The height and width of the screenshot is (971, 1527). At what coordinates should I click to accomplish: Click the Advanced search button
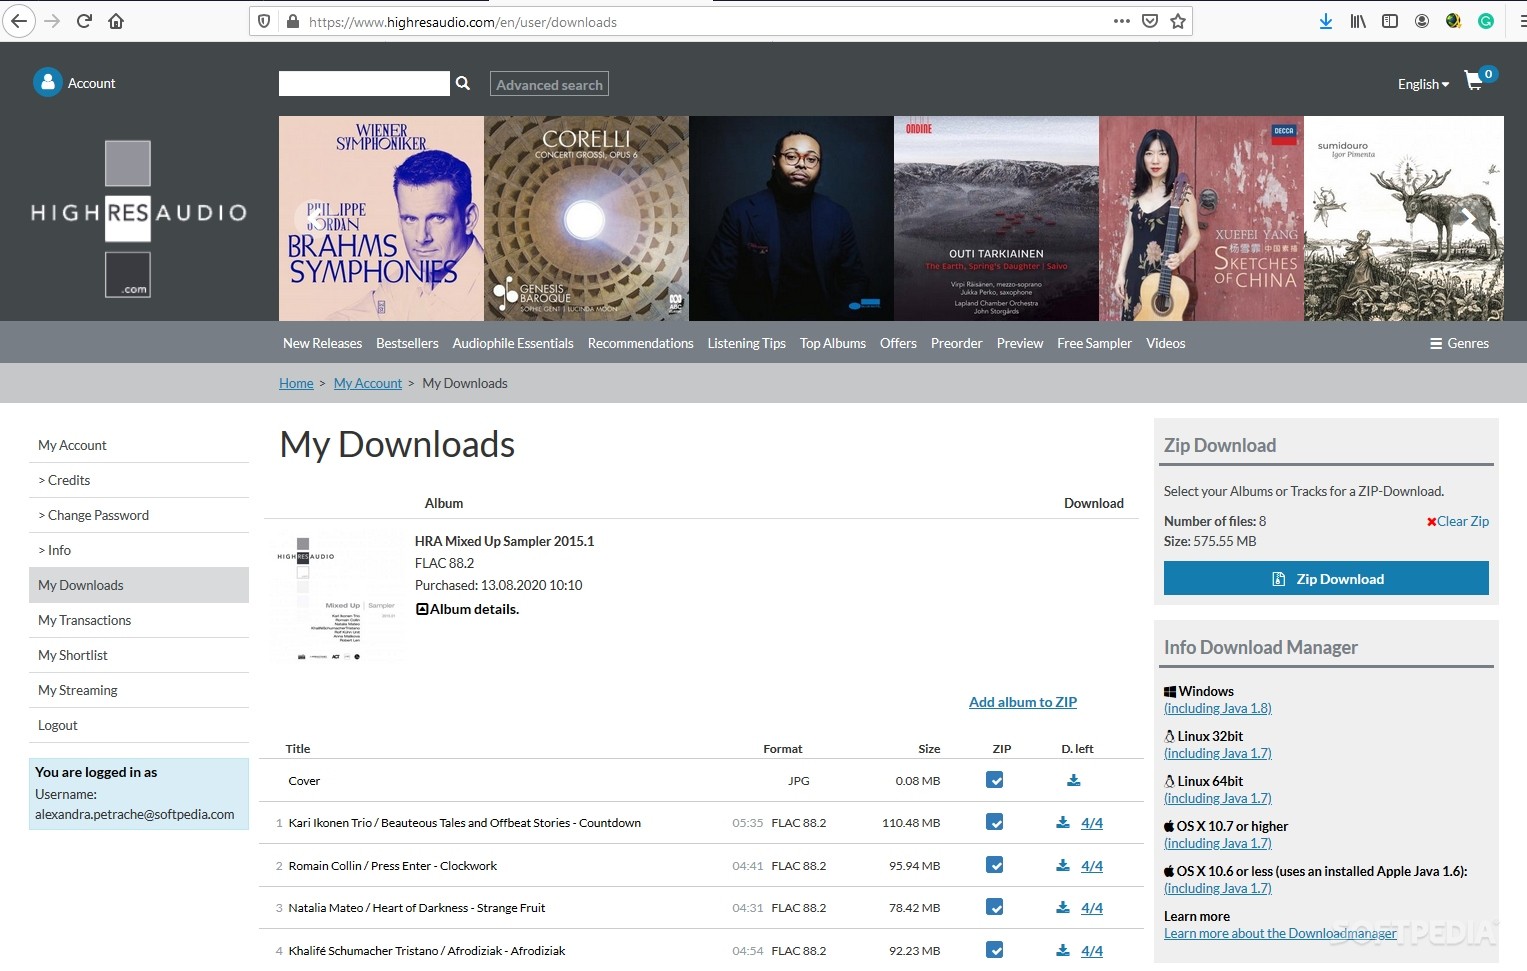(549, 84)
